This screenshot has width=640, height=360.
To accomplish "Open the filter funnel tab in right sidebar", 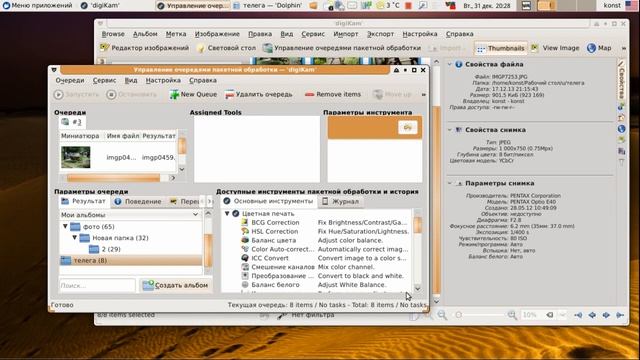I will (621, 162).
